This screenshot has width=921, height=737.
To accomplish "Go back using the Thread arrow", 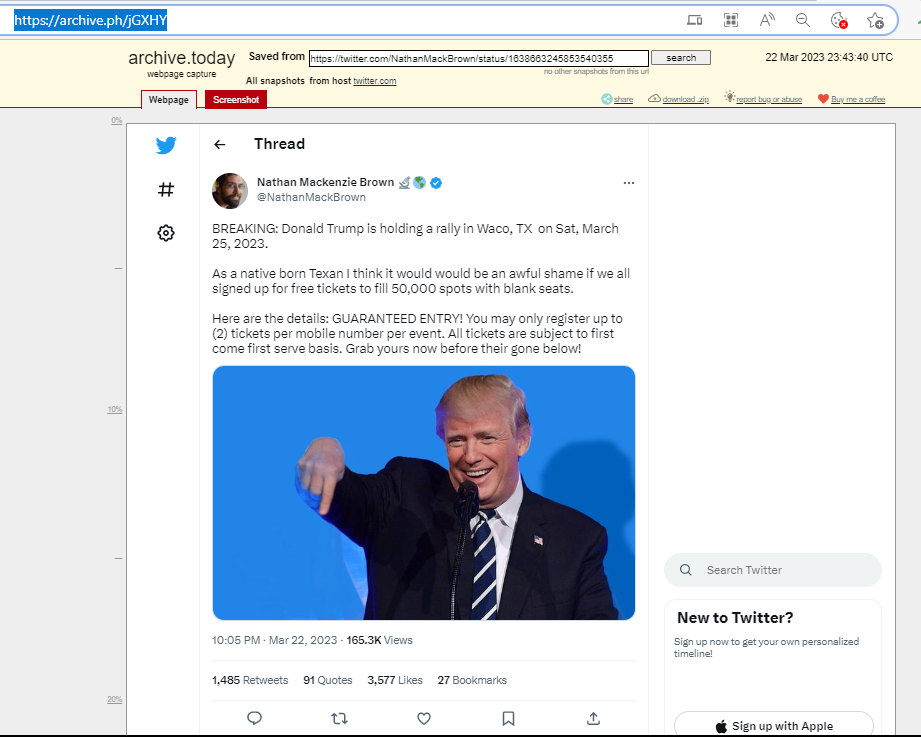I will 220,144.
